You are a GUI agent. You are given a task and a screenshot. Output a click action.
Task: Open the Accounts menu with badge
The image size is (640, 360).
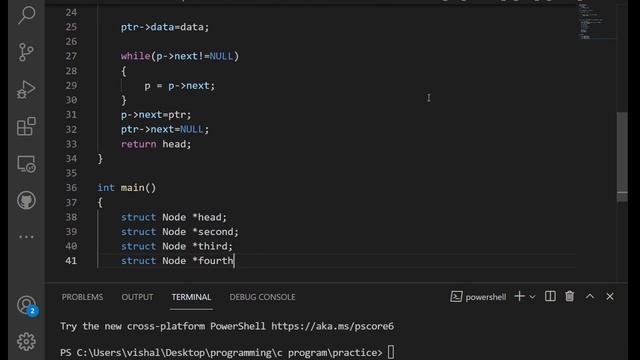[x=27, y=306]
